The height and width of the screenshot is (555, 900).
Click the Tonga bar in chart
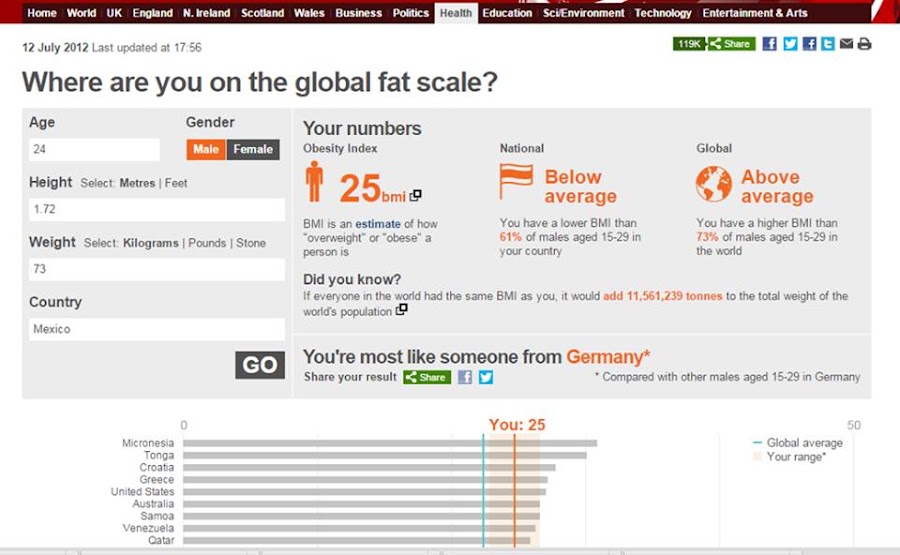[385, 455]
